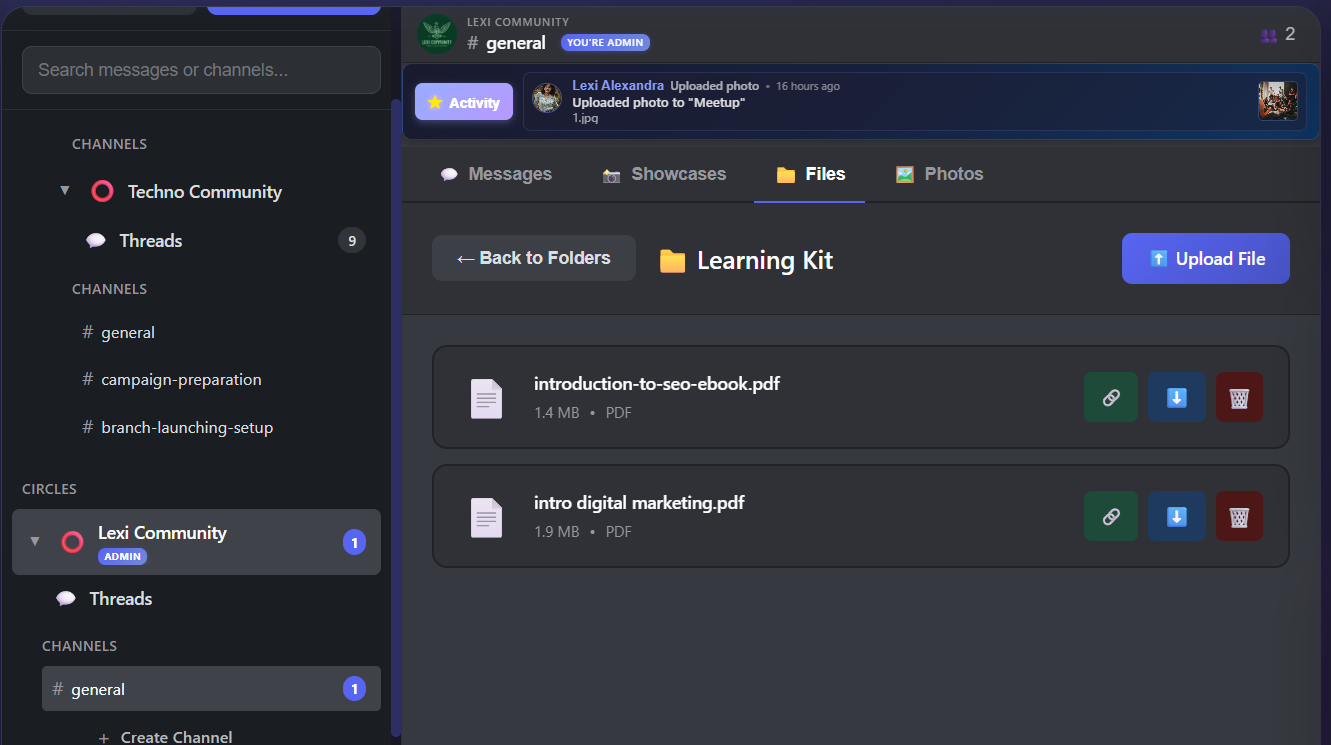
Task: Collapse the Techno Community section
Action: pos(64,190)
